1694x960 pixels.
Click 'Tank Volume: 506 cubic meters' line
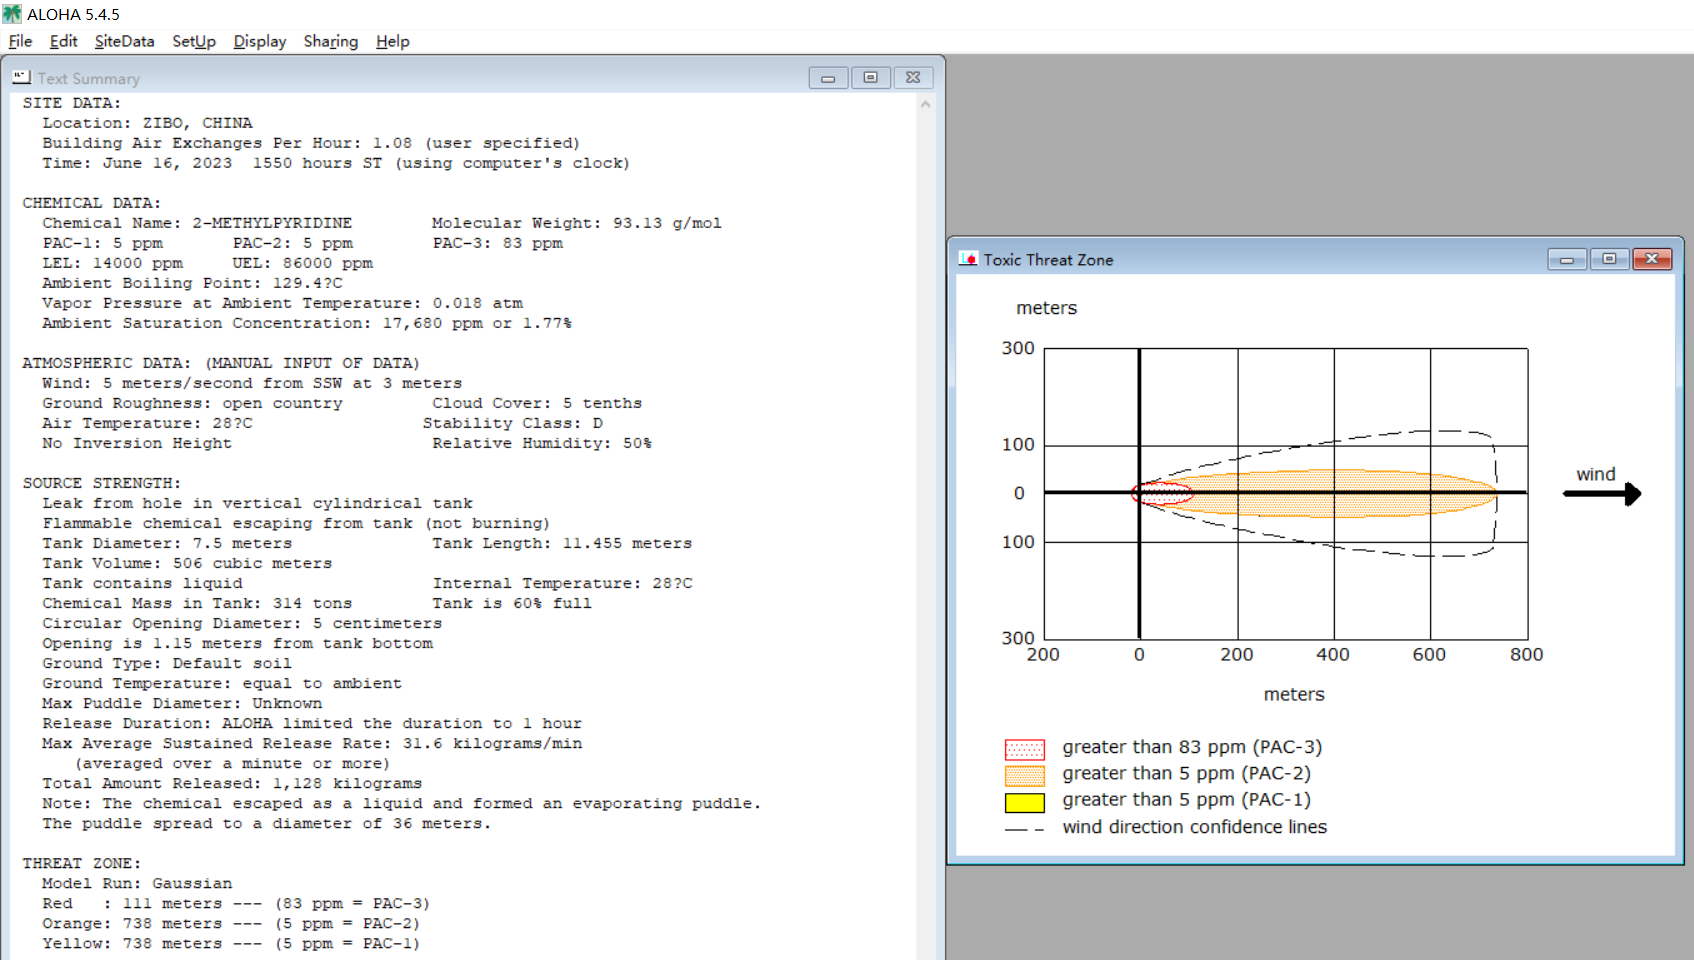point(187,563)
